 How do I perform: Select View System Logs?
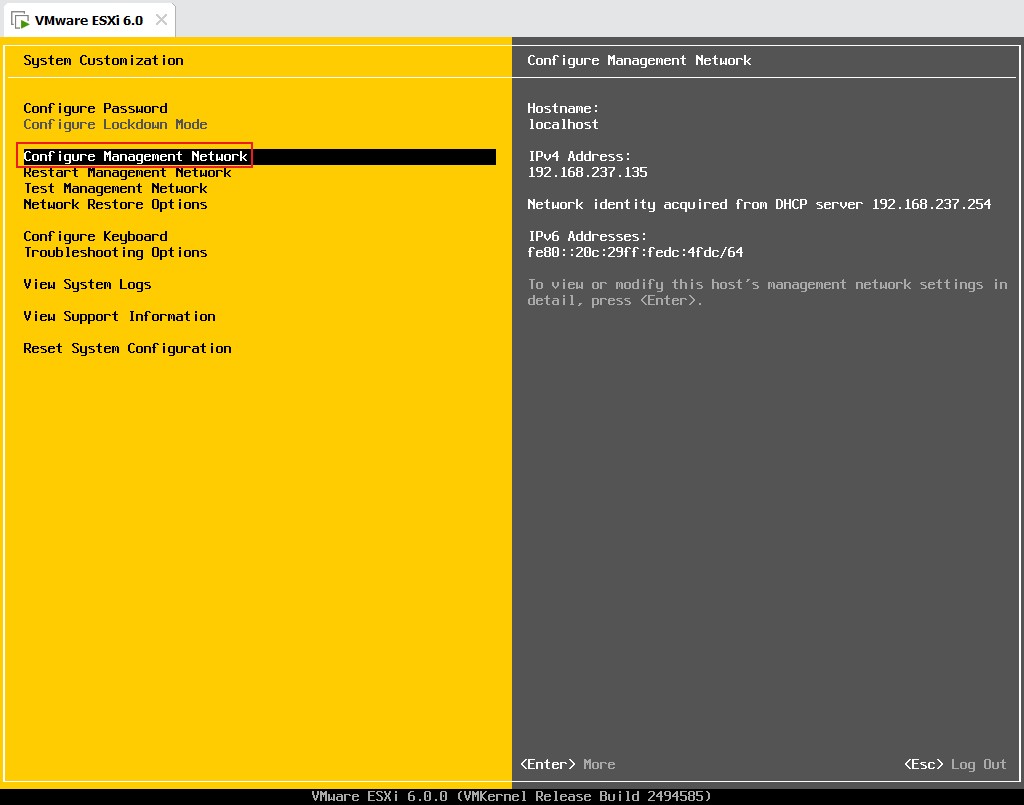87,284
